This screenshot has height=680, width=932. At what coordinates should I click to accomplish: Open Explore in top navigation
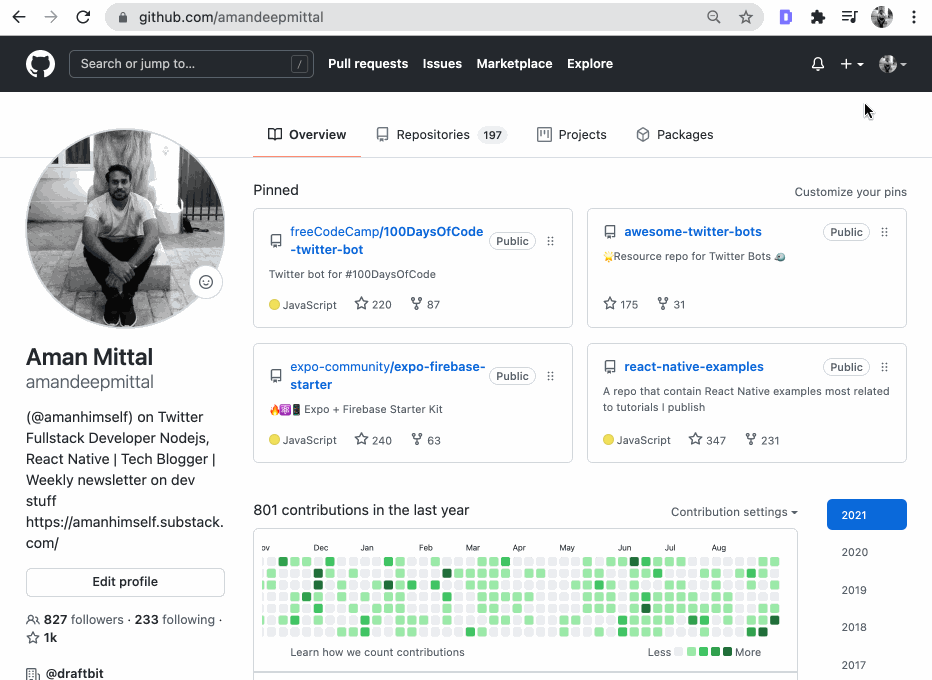pos(590,64)
